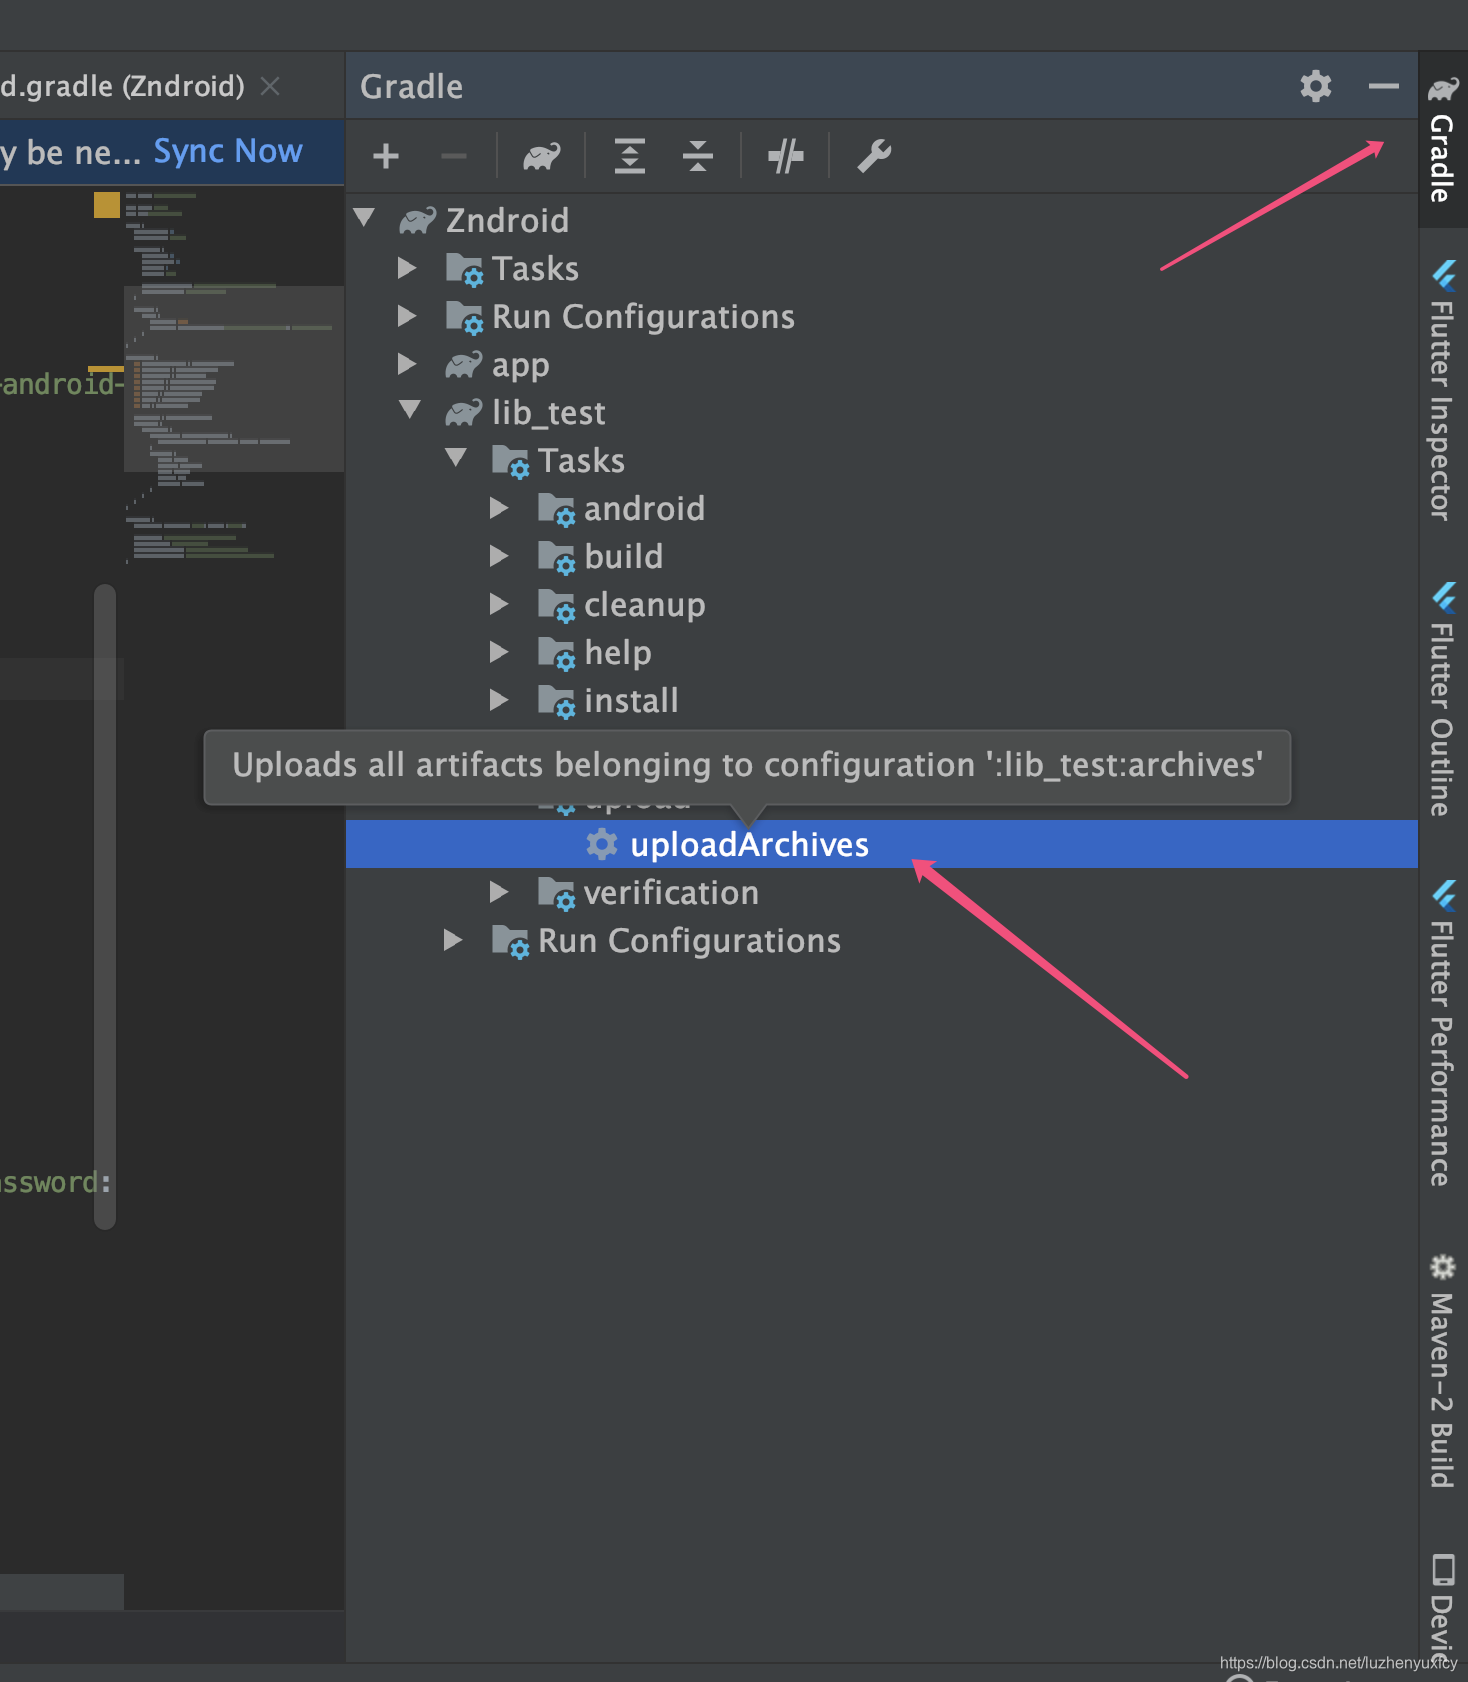
Task: Expand Run Configurations under lib_test
Action: tap(452, 939)
